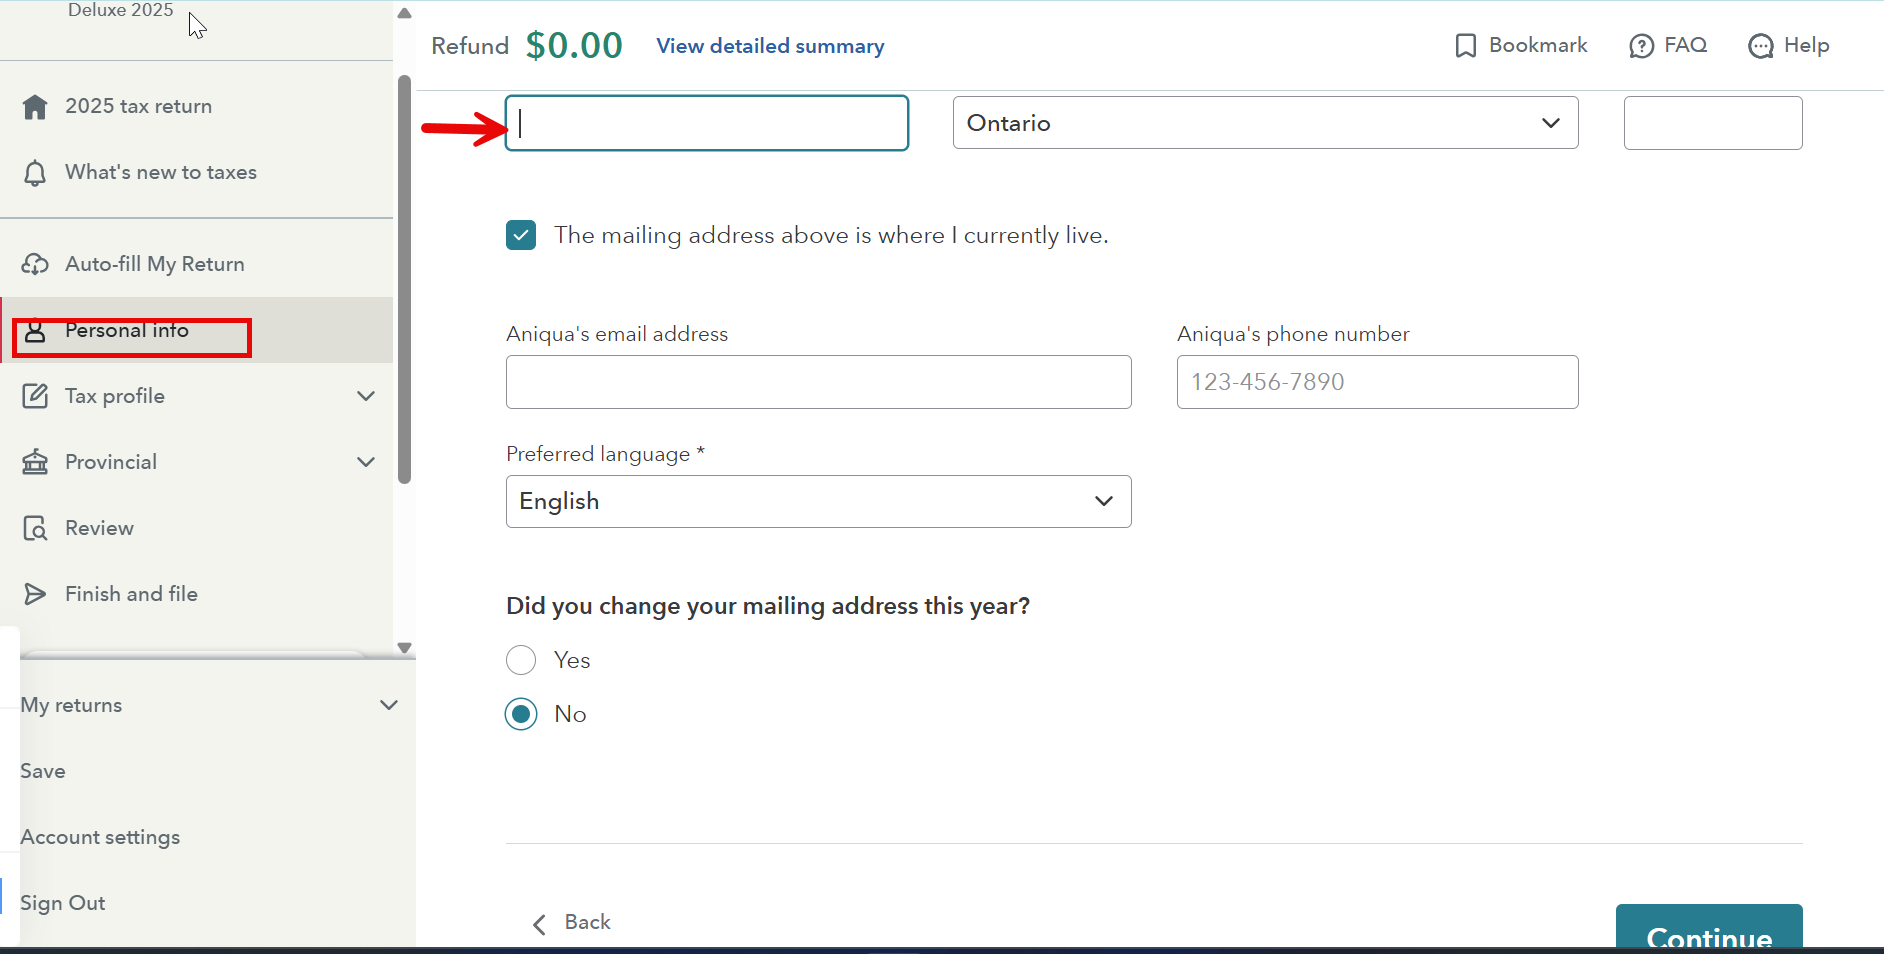Click the magnifier document Review icon
The height and width of the screenshot is (954, 1884).
35,528
